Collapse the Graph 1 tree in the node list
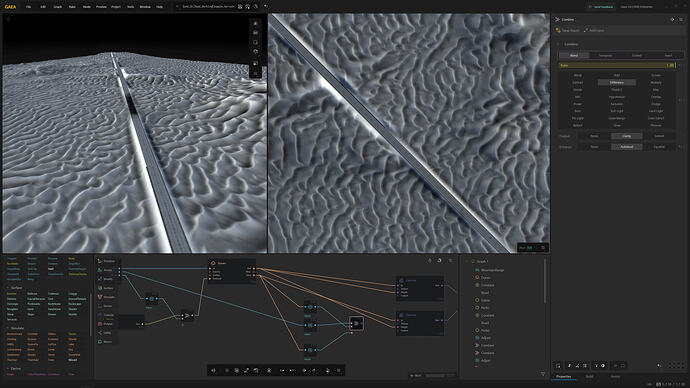 467,261
